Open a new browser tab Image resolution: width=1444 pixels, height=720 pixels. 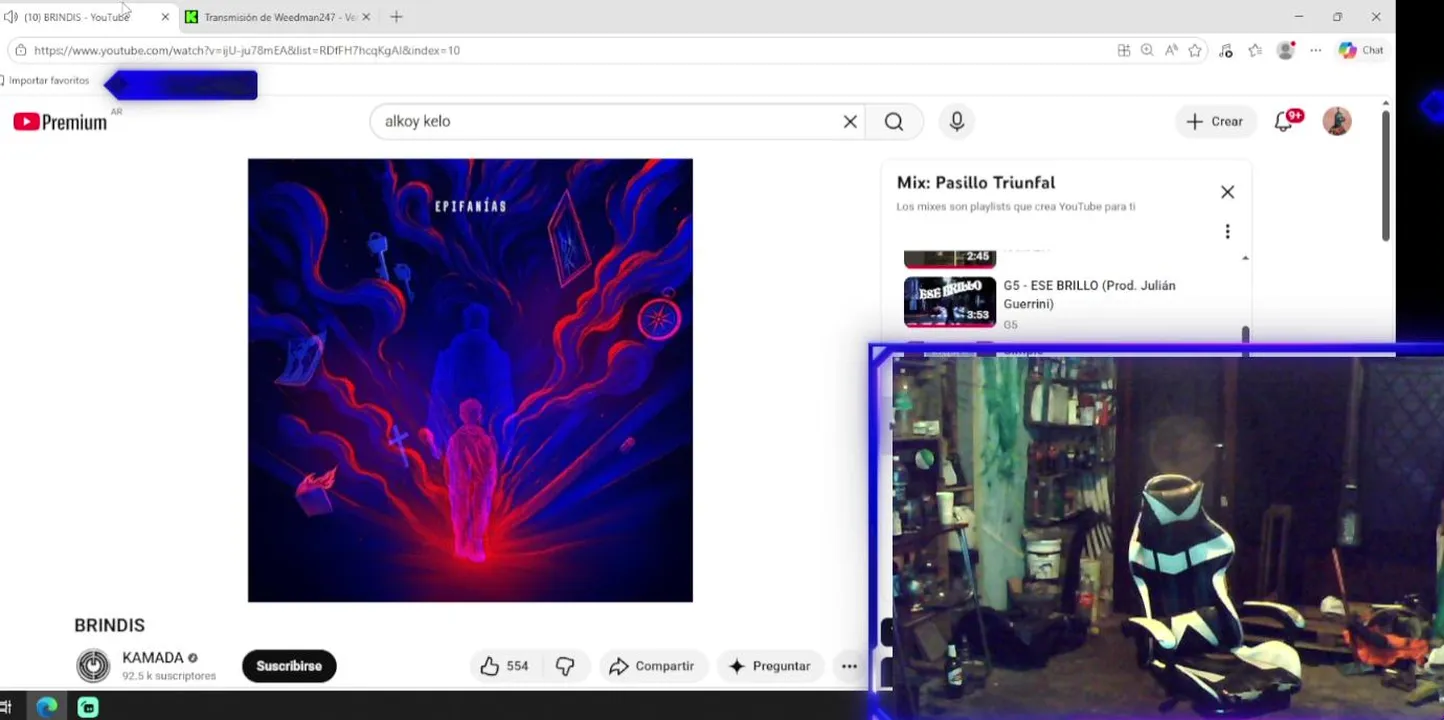(396, 17)
